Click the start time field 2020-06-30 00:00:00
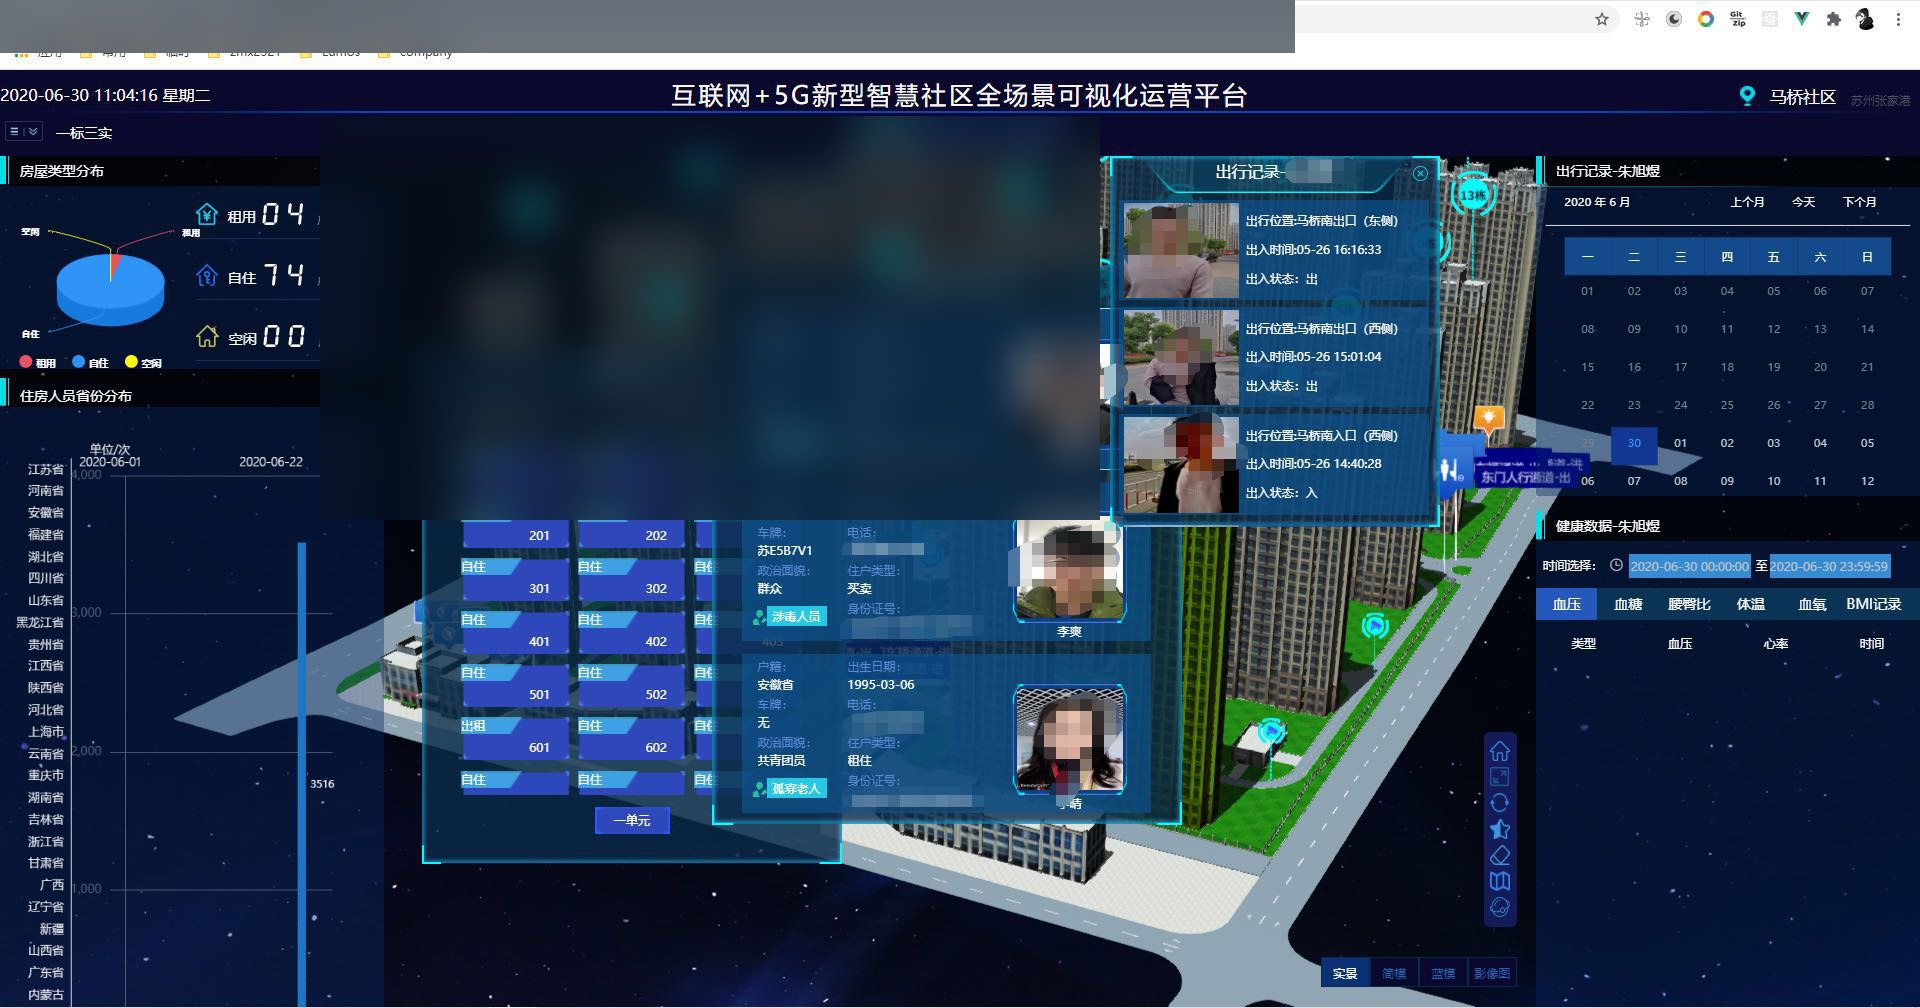This screenshot has width=1920, height=1008. pos(1689,566)
